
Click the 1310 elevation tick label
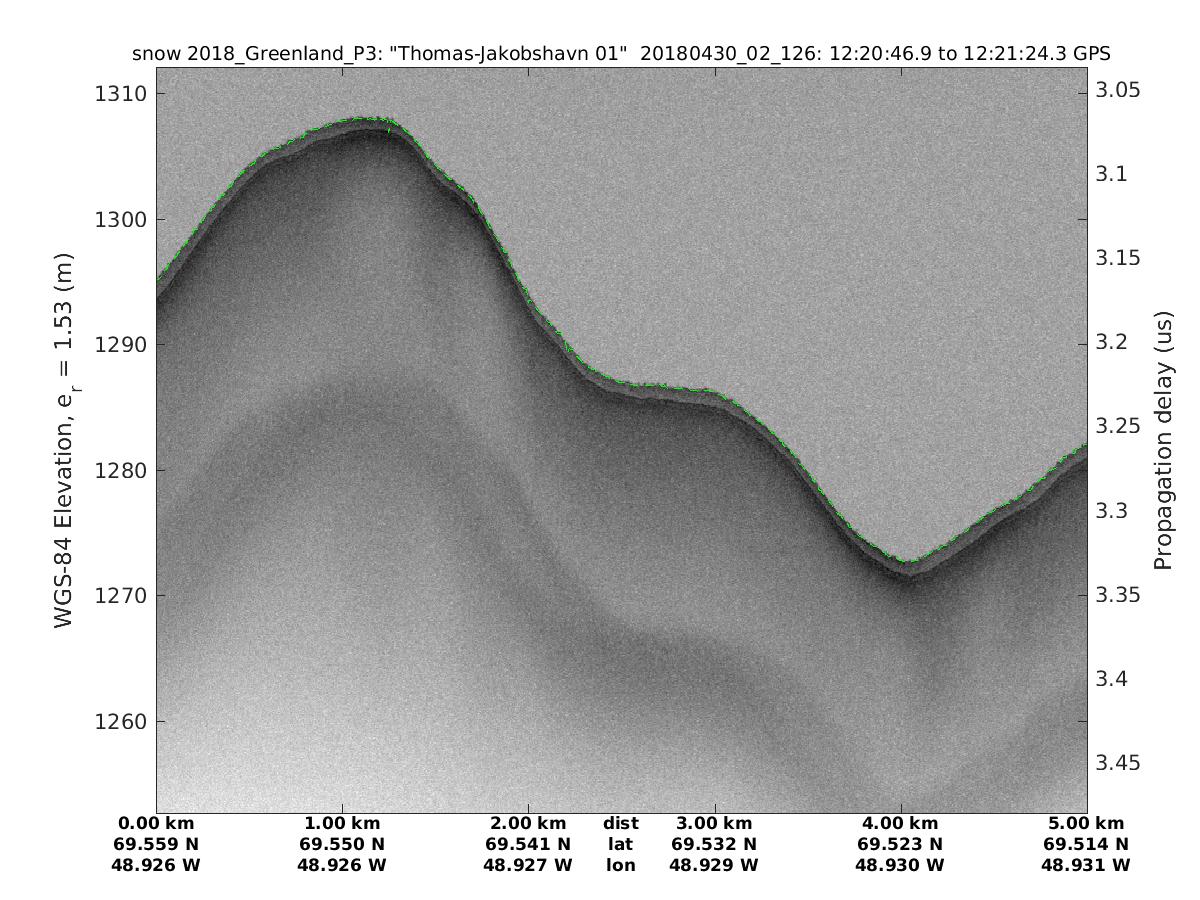pos(120,94)
